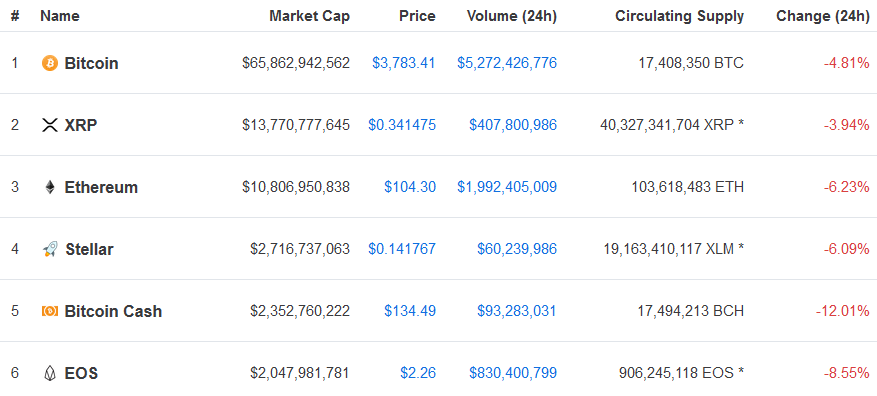877x396 pixels.
Task: Sort by Circulating Supply column header
Action: [680, 16]
